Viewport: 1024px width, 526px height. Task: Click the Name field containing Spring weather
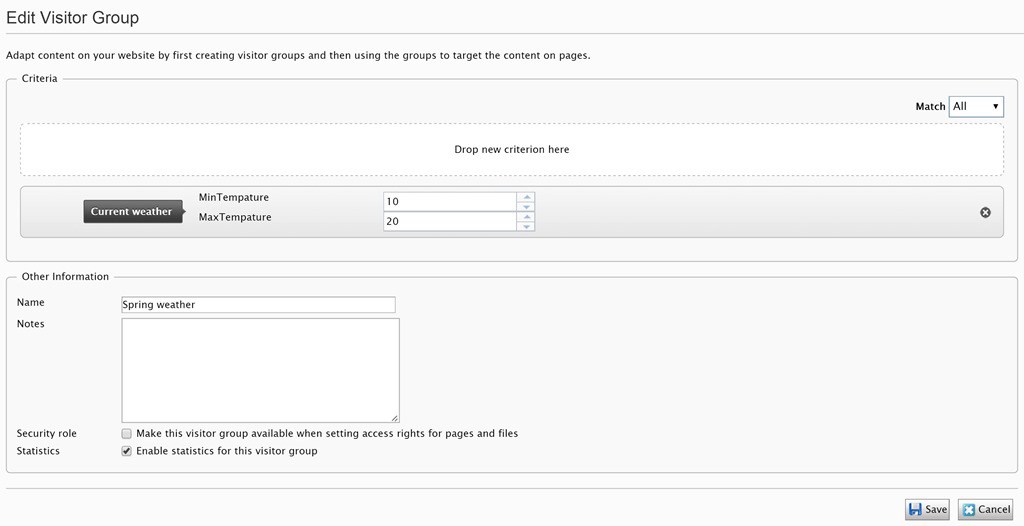pos(258,304)
